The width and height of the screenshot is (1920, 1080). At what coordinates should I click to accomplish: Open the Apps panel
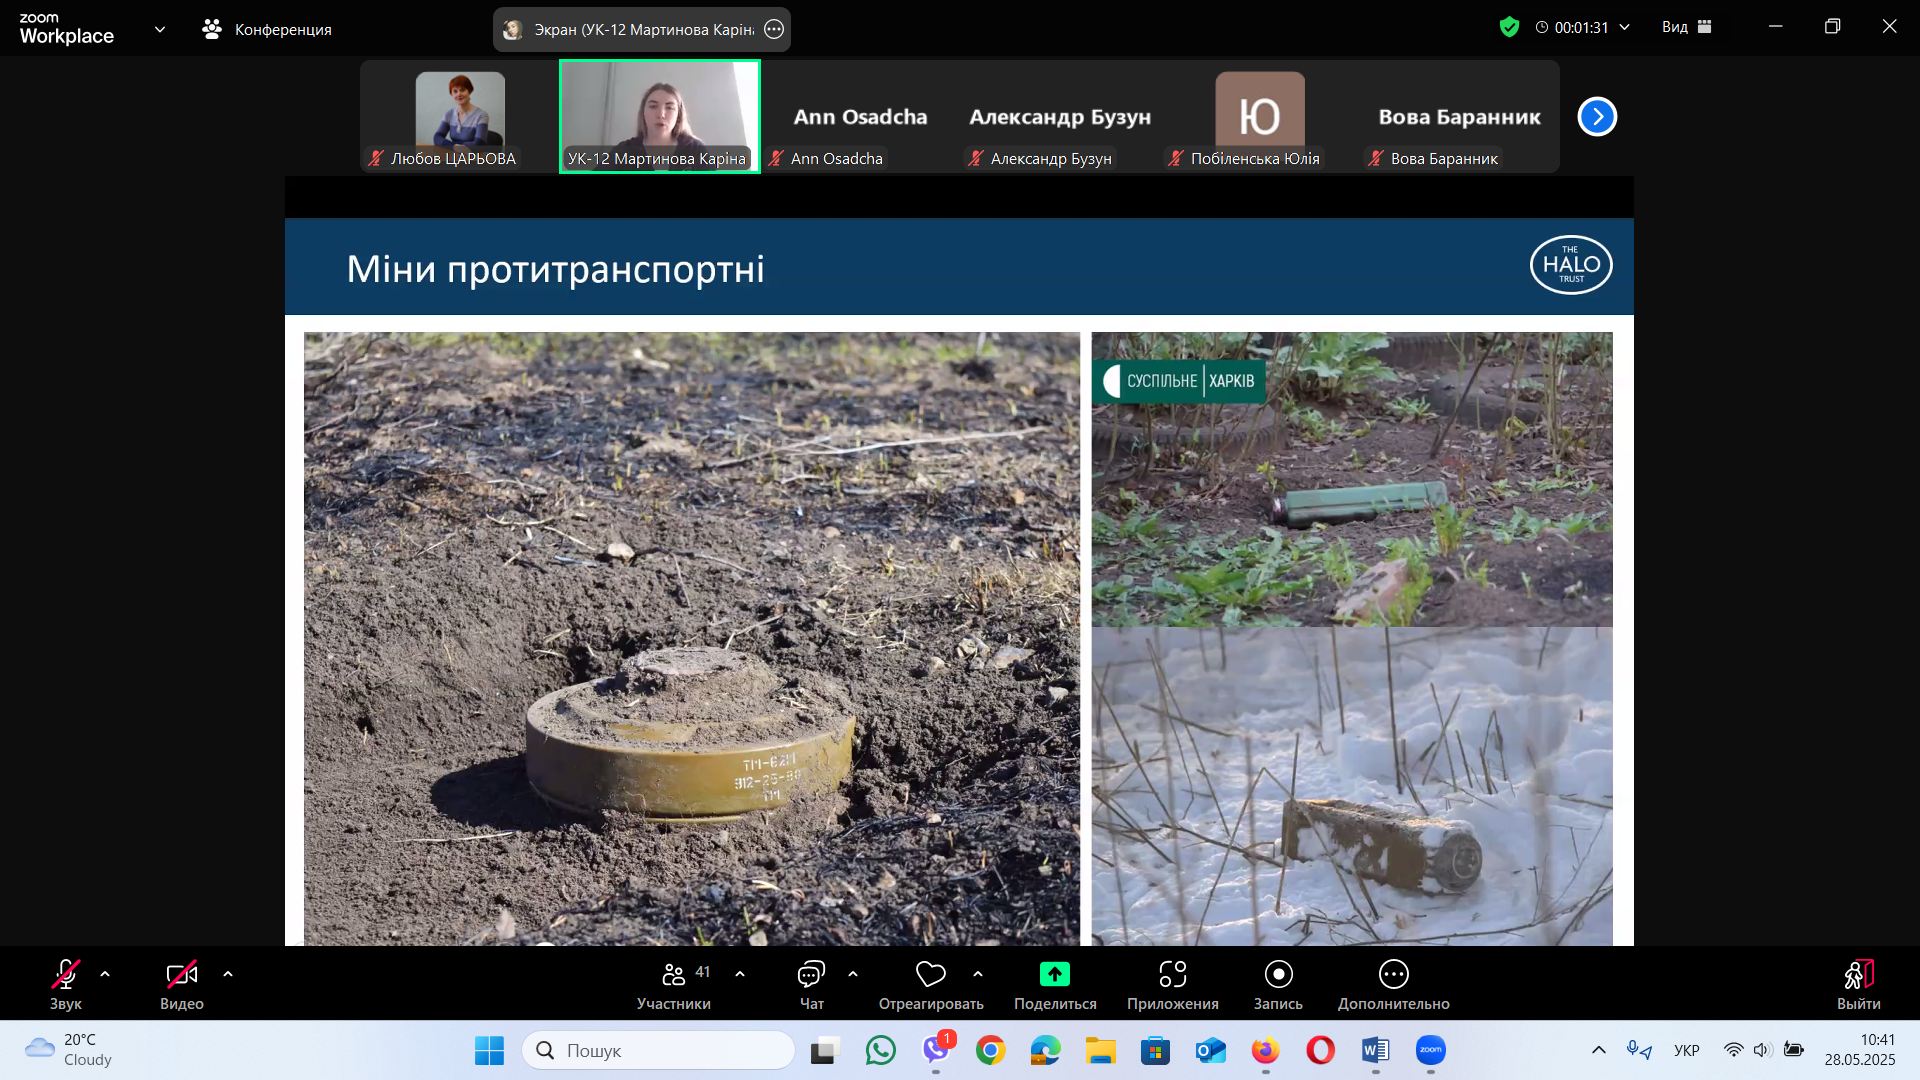[x=1172, y=974]
